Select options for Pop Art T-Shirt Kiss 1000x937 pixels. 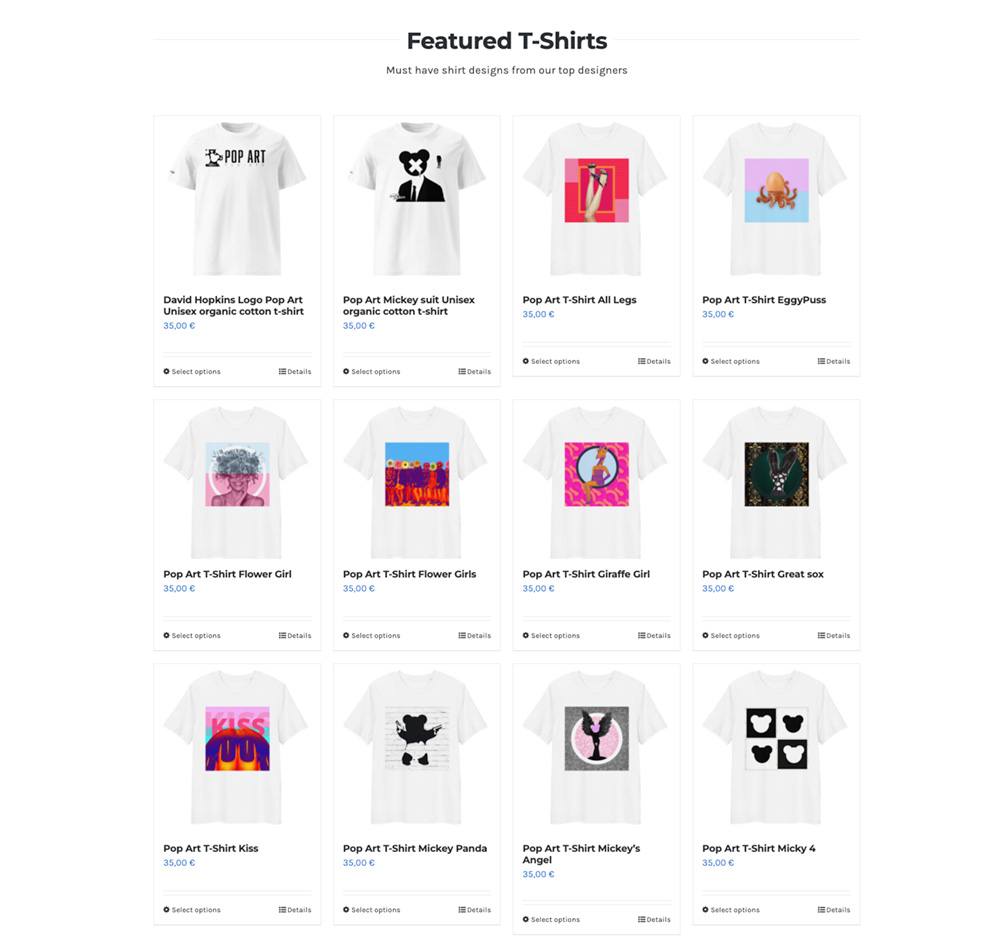(192, 910)
